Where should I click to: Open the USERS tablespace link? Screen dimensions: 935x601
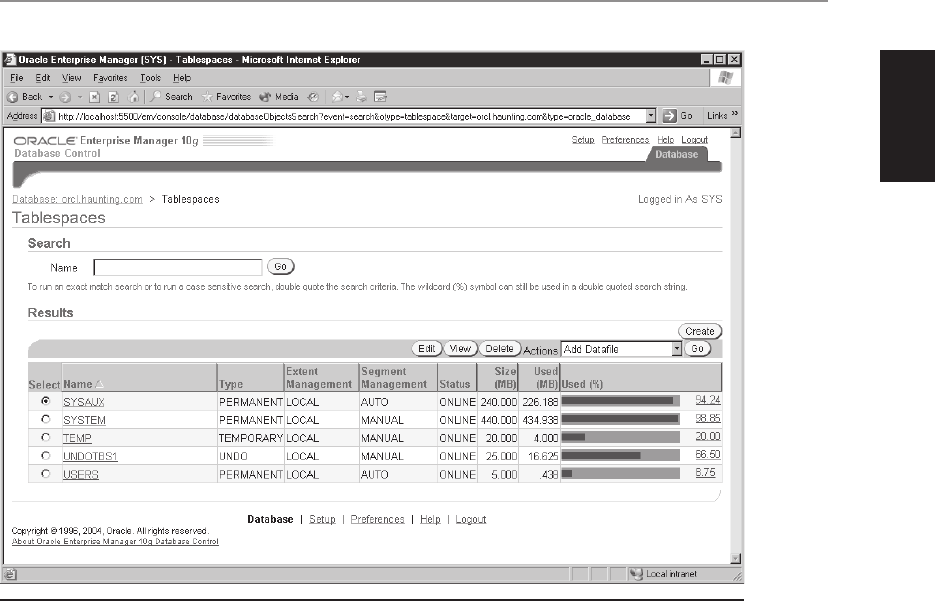[81, 475]
